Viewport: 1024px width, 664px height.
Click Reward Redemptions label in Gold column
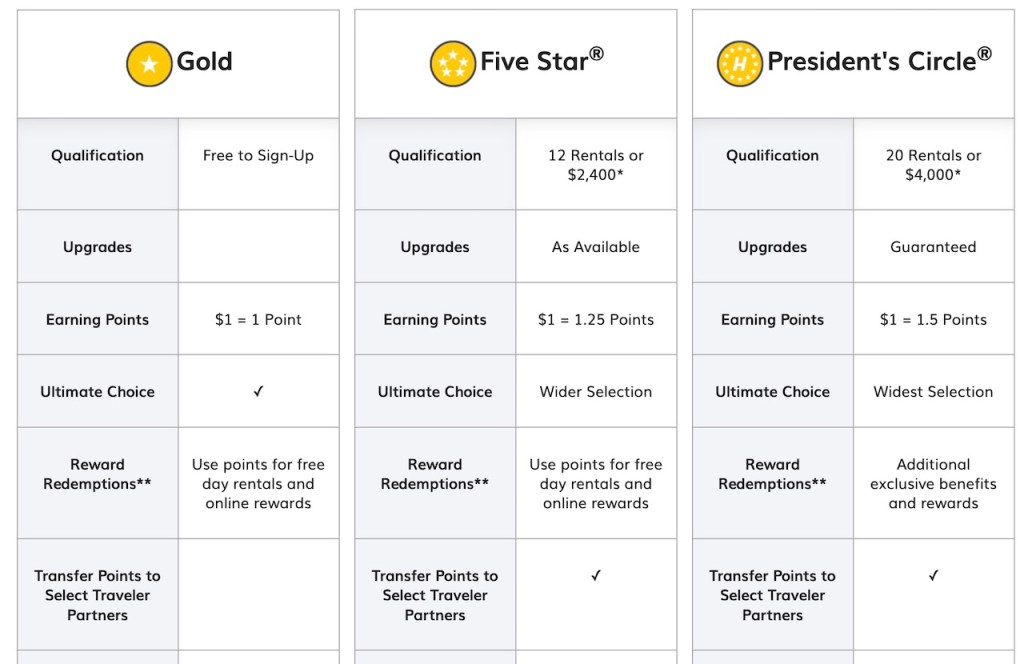97,474
